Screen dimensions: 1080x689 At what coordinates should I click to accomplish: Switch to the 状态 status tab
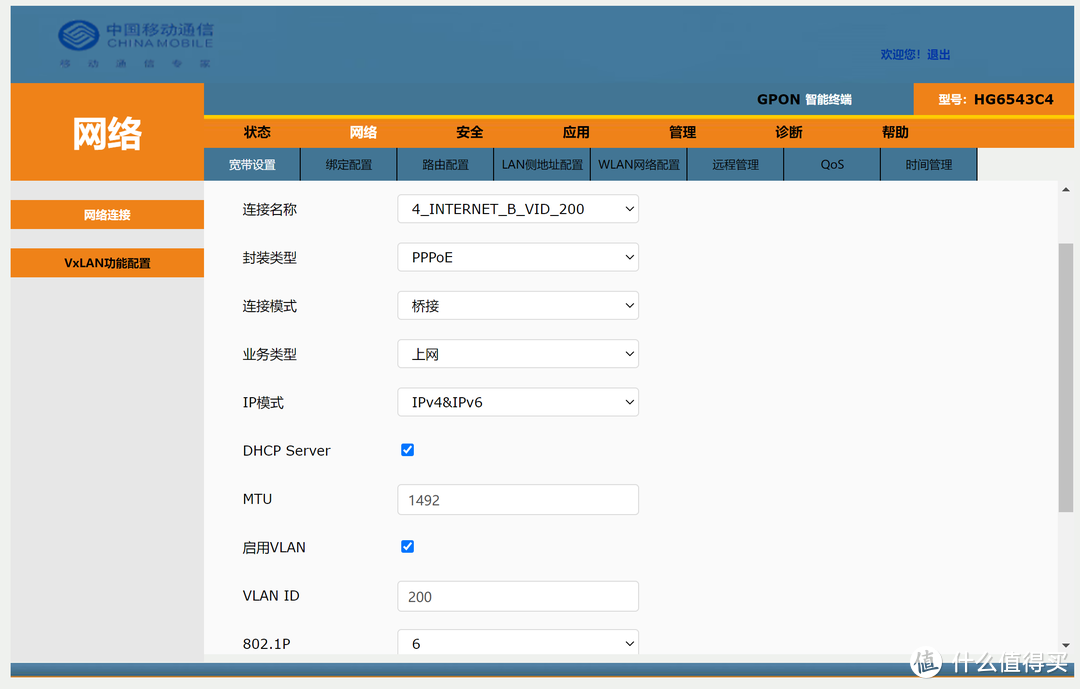coord(256,131)
